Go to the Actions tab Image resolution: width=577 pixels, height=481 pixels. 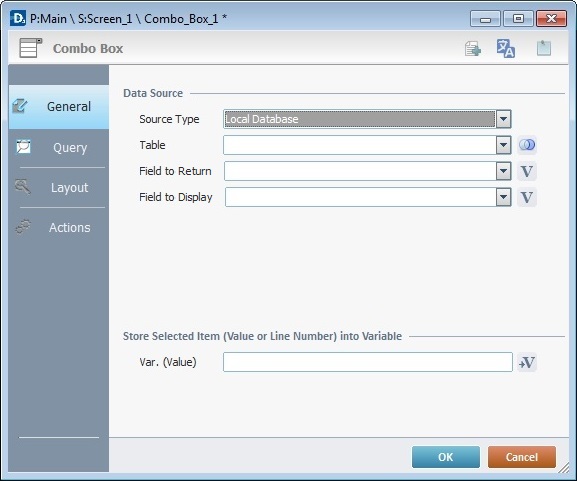tap(59, 227)
